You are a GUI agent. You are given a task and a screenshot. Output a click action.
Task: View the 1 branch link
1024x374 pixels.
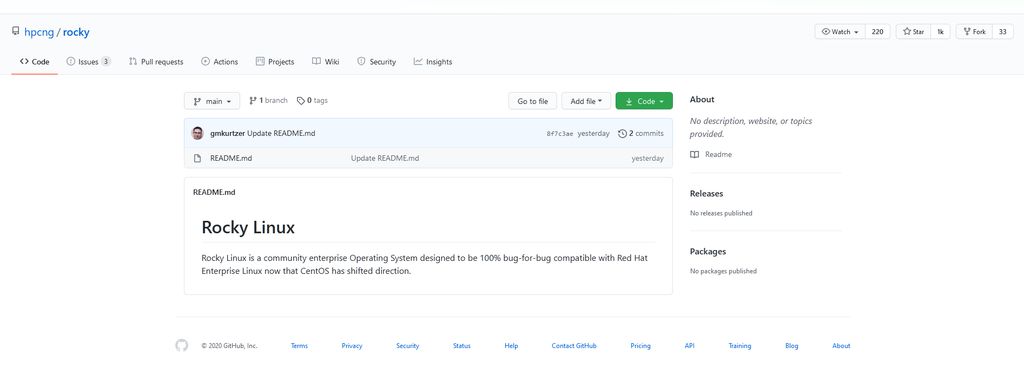268,101
